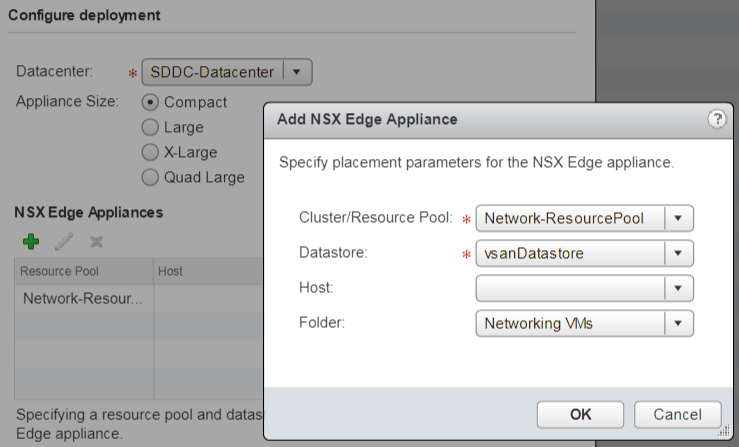Screen dimensions: 739x447
Task: Open the Host dropdown arrow
Action: tap(680, 288)
